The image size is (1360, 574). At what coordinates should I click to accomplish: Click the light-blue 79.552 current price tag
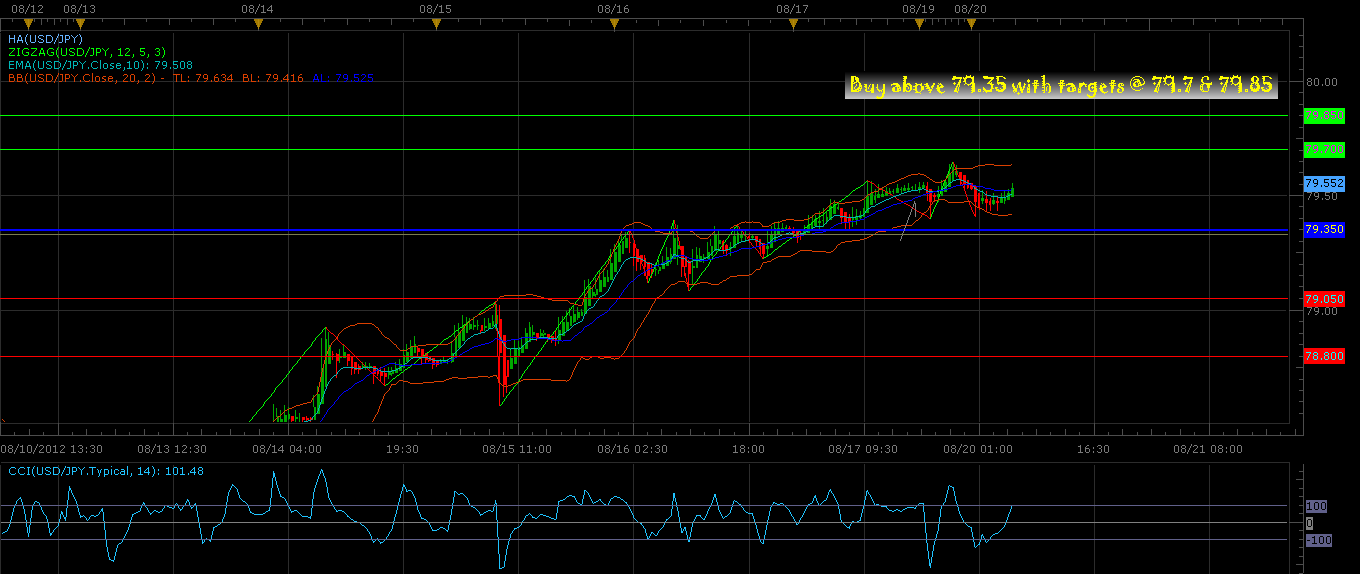coord(1324,184)
